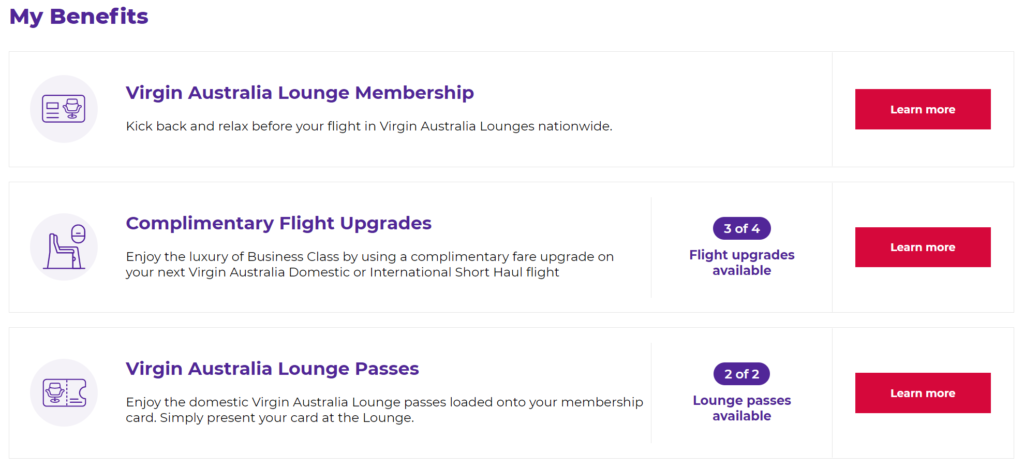Click the Business Class fare upgrade description
This screenshot has width=1024, height=467.
(x=370, y=265)
